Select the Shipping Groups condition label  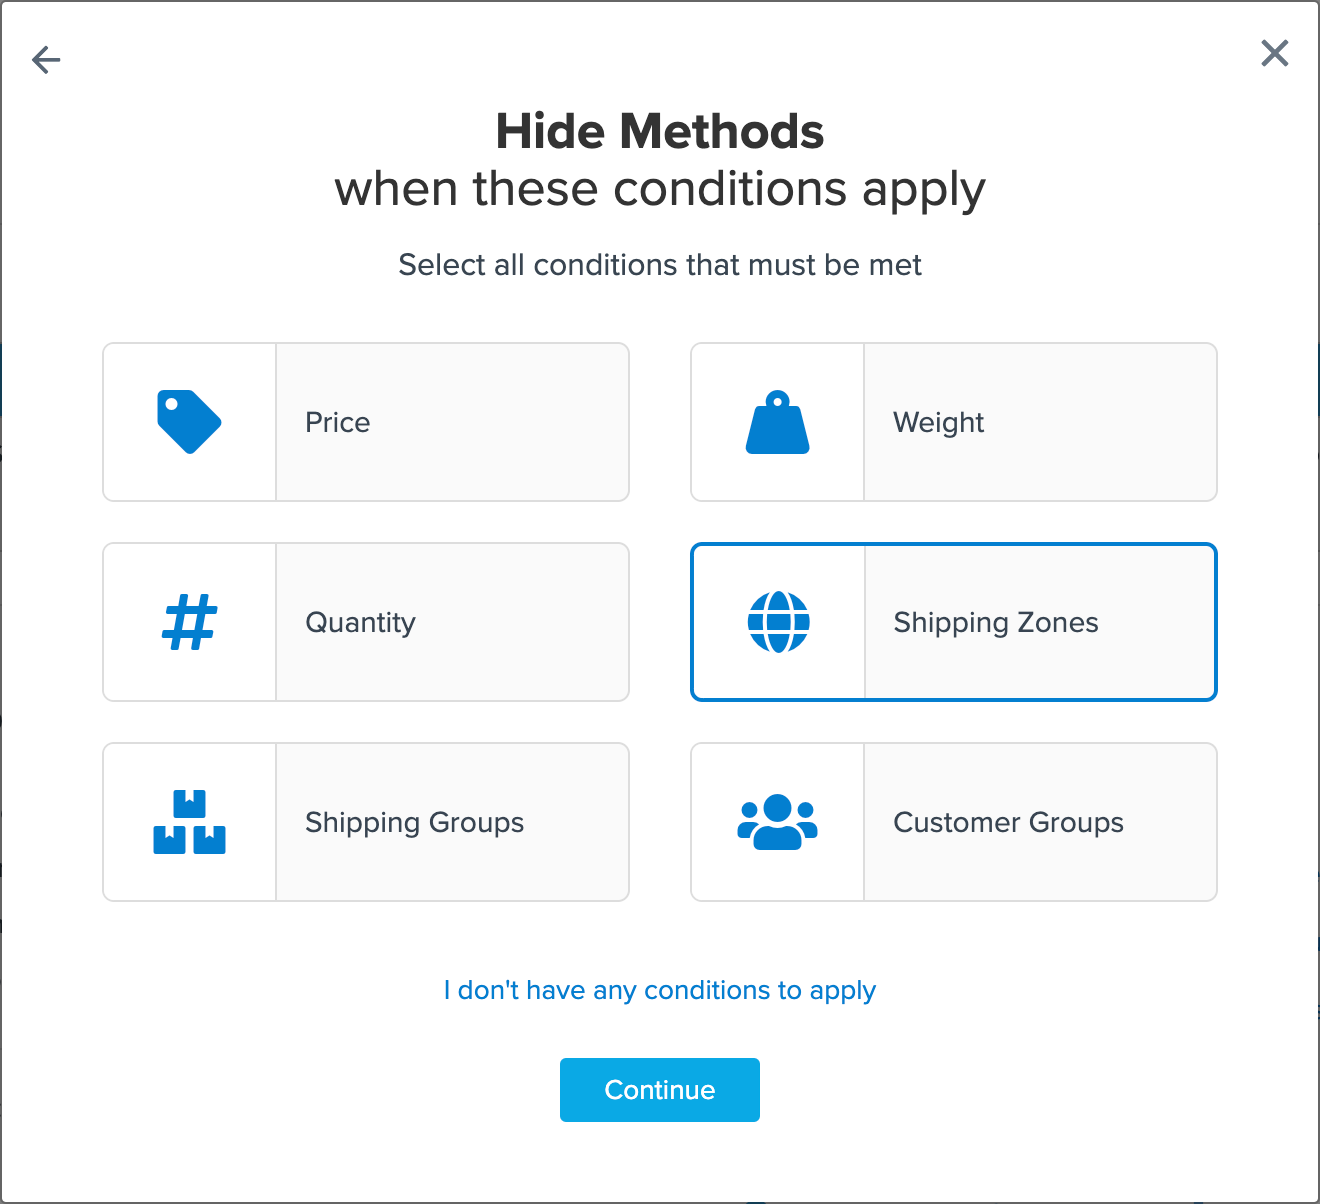(x=414, y=822)
